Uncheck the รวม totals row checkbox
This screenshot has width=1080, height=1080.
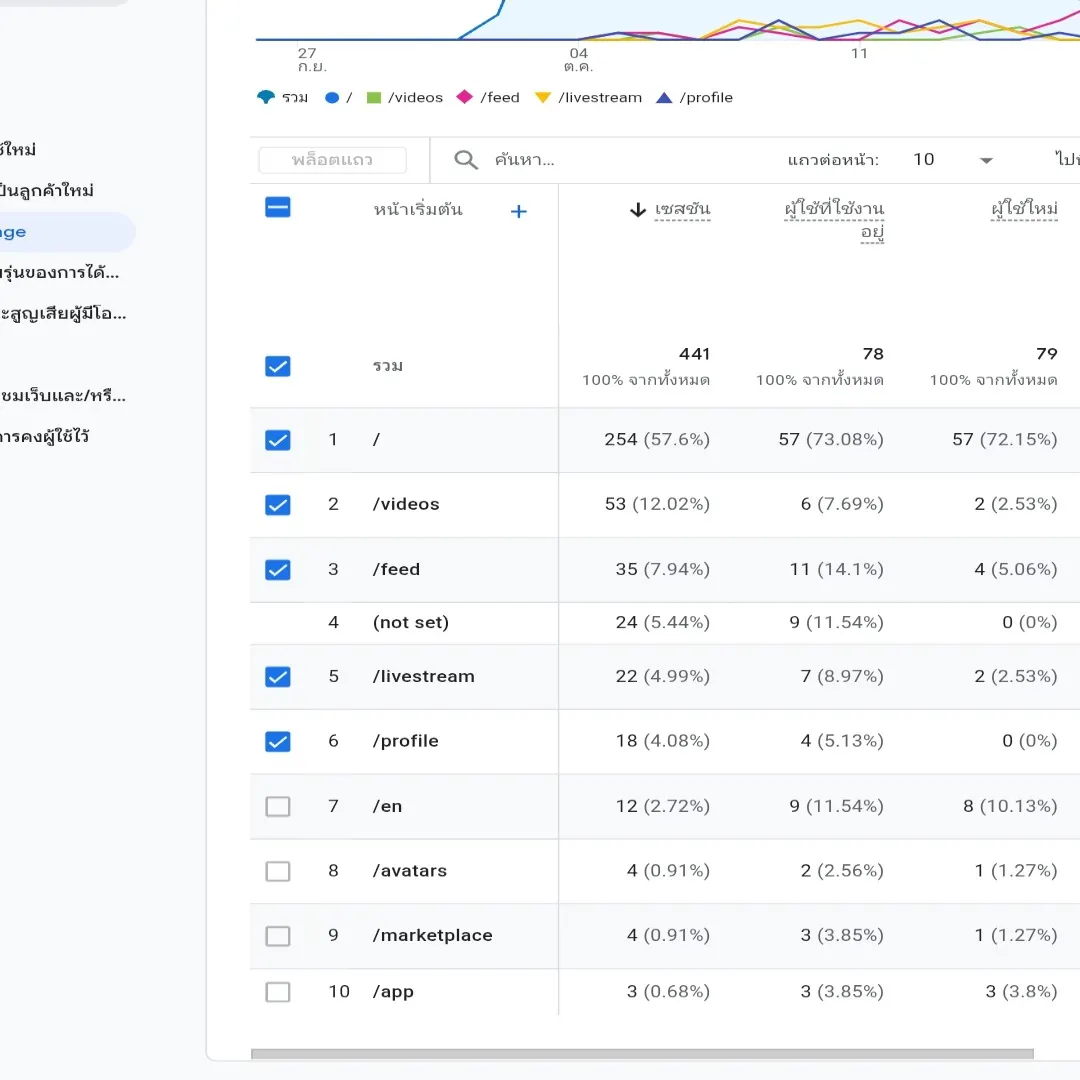tap(278, 366)
